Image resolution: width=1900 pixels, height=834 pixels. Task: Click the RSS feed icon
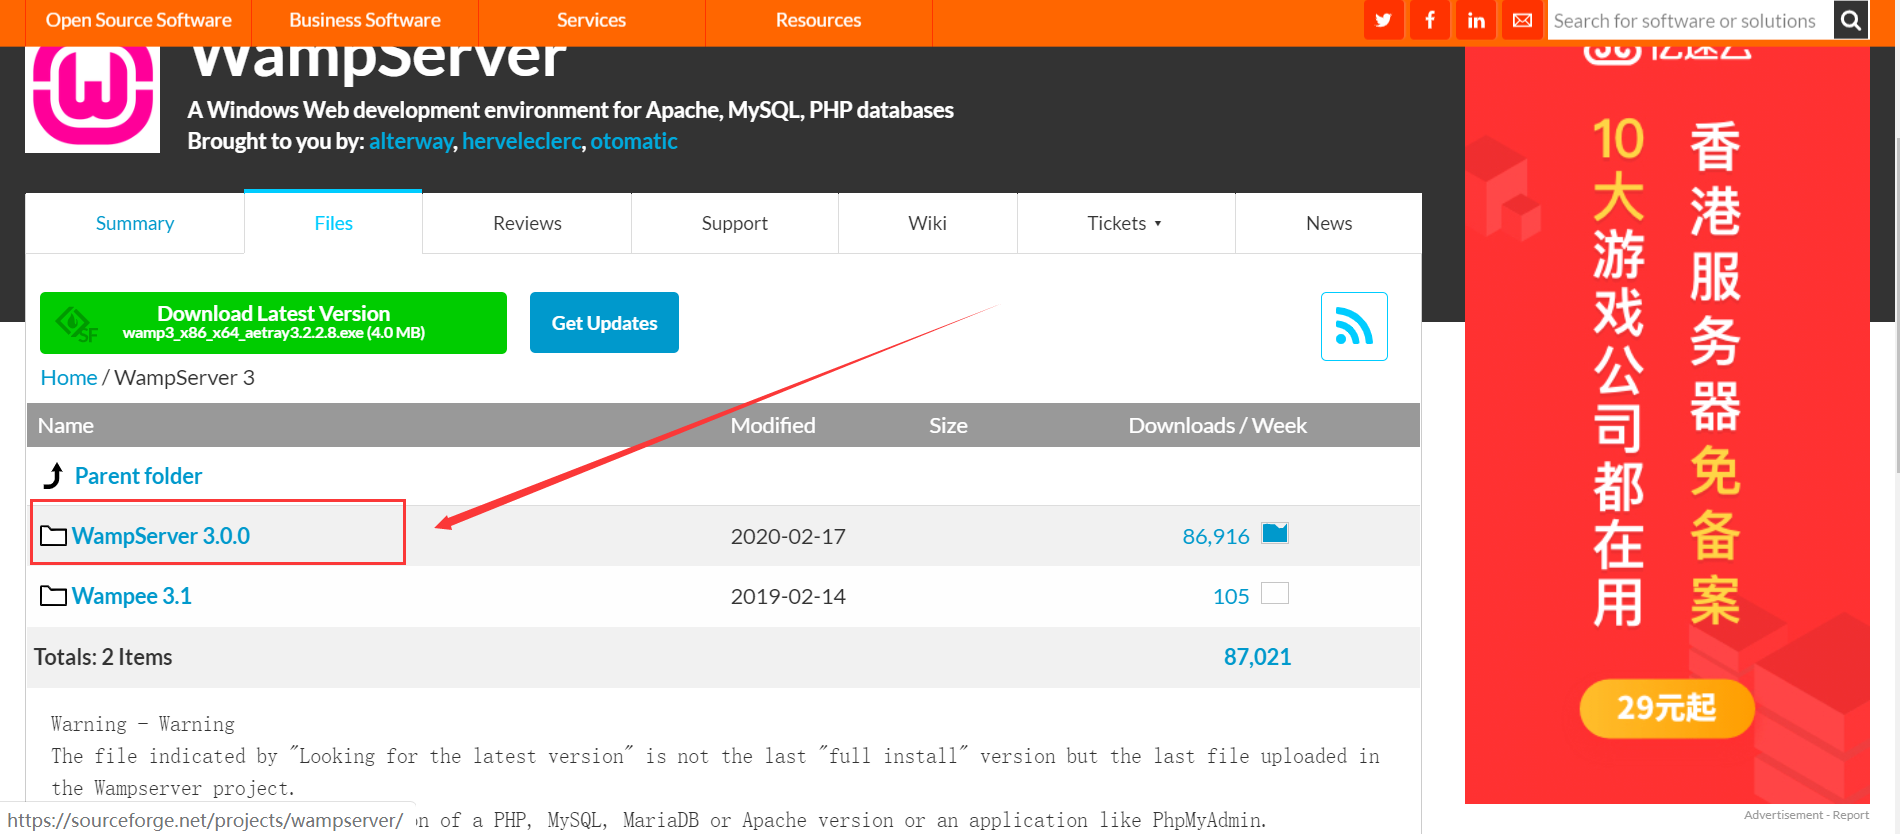click(1354, 326)
